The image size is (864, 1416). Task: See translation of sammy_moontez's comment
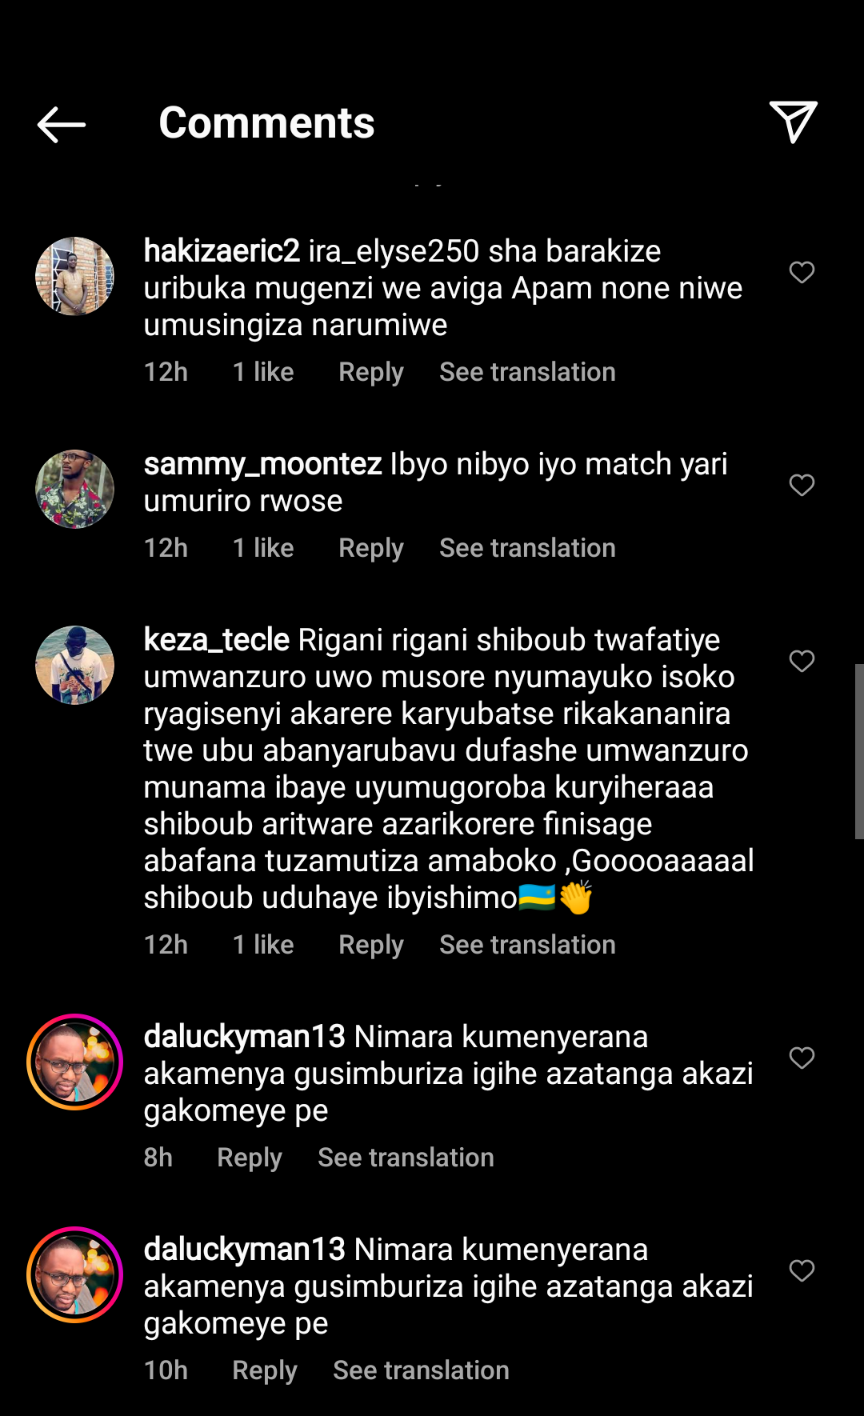click(527, 548)
